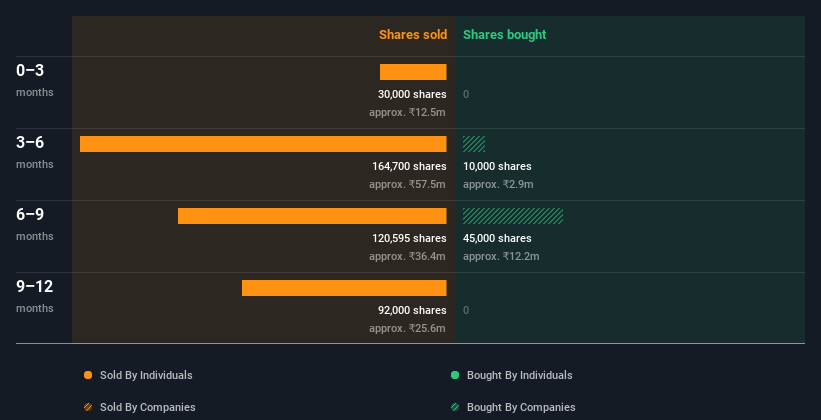Click the Sold By Companies hatched legend dot

coord(88,407)
